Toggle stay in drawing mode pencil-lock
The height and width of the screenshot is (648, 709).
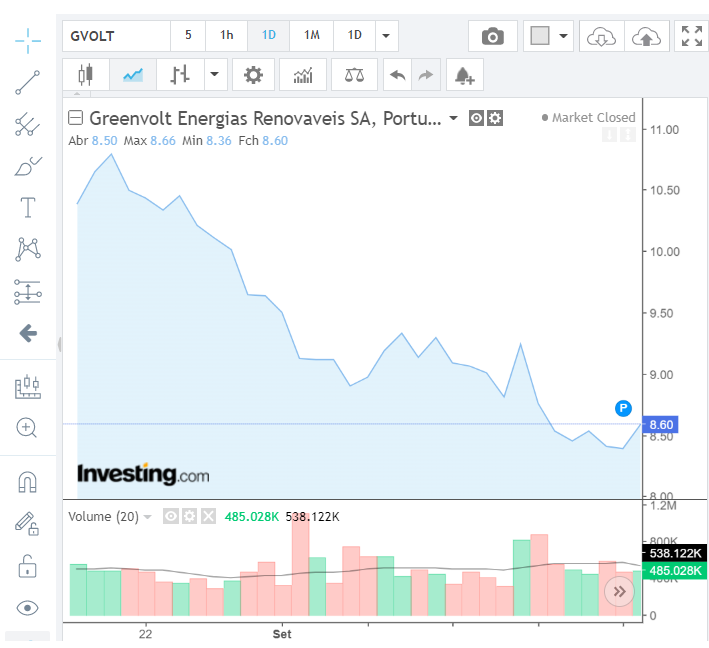27,524
